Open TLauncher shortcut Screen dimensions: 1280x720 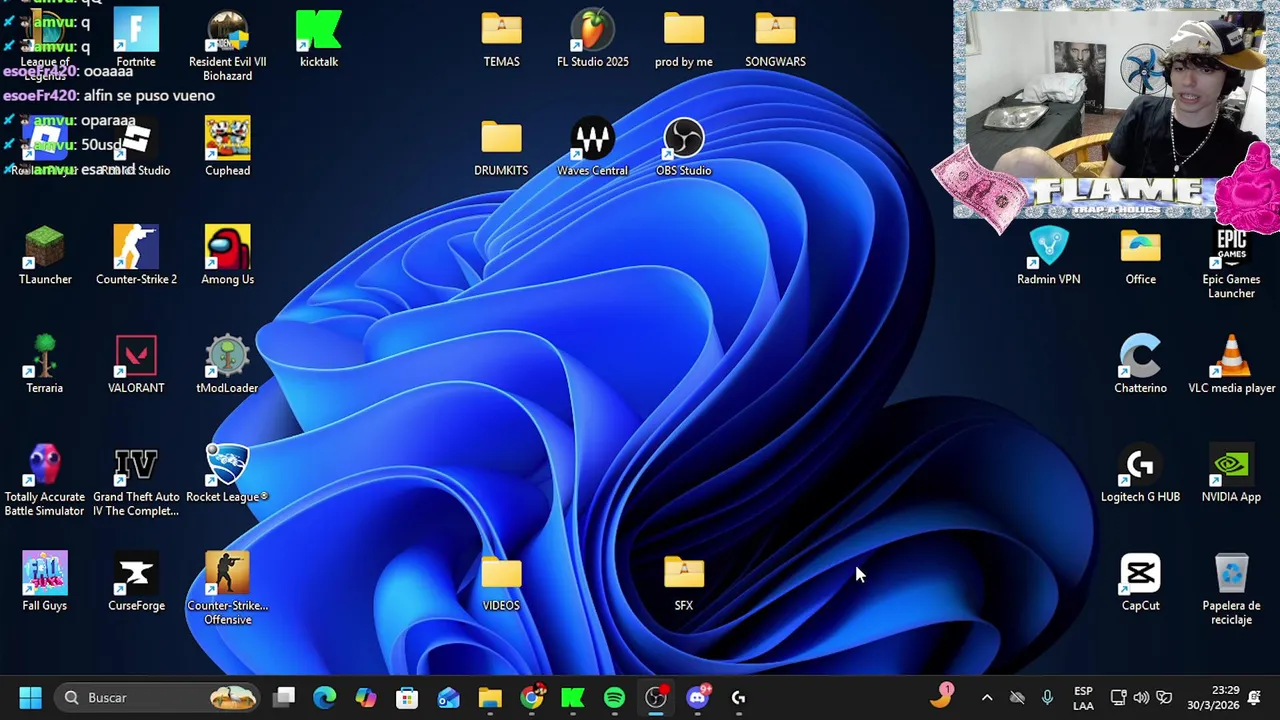pos(45,255)
